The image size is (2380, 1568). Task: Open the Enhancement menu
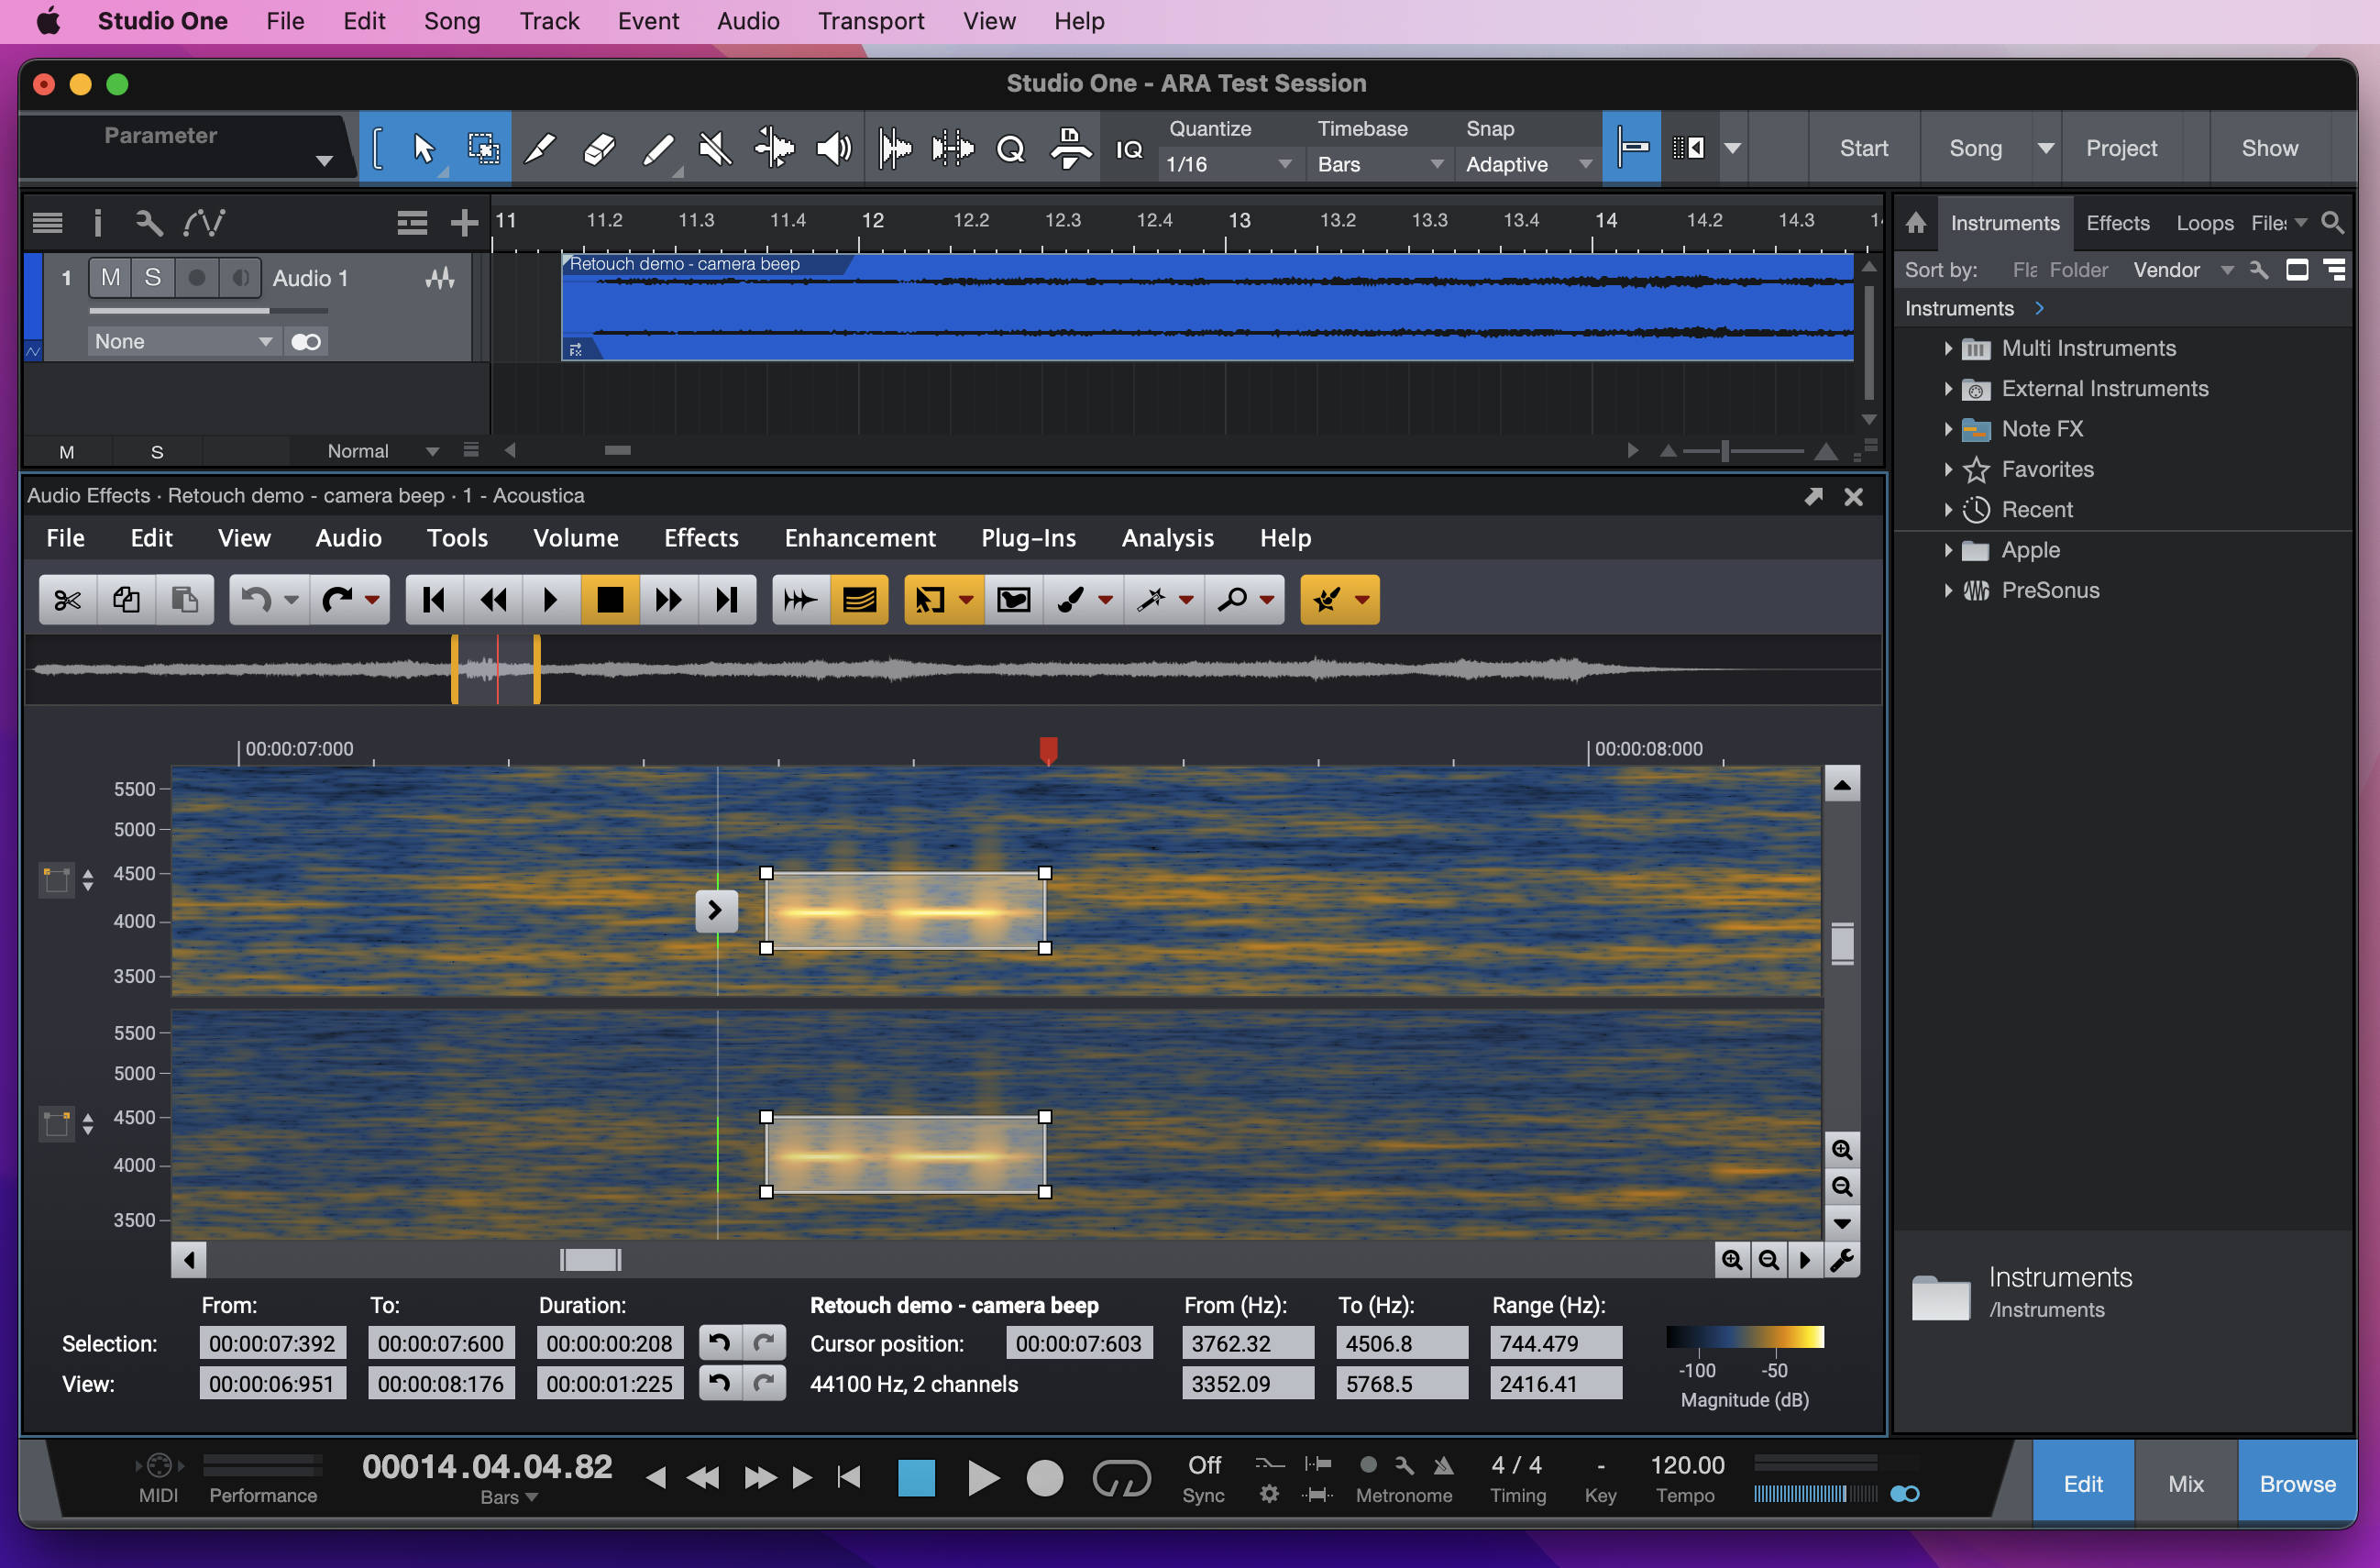coord(859,537)
